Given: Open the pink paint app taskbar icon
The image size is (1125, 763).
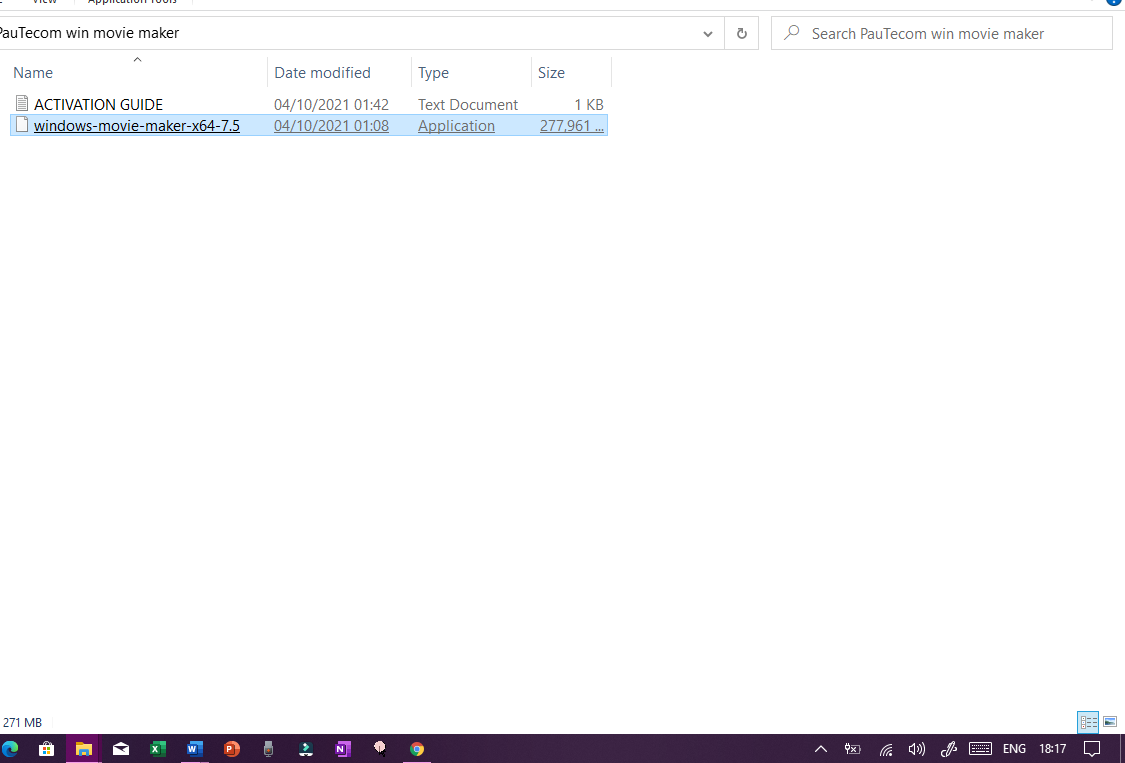Looking at the screenshot, I should (380, 749).
